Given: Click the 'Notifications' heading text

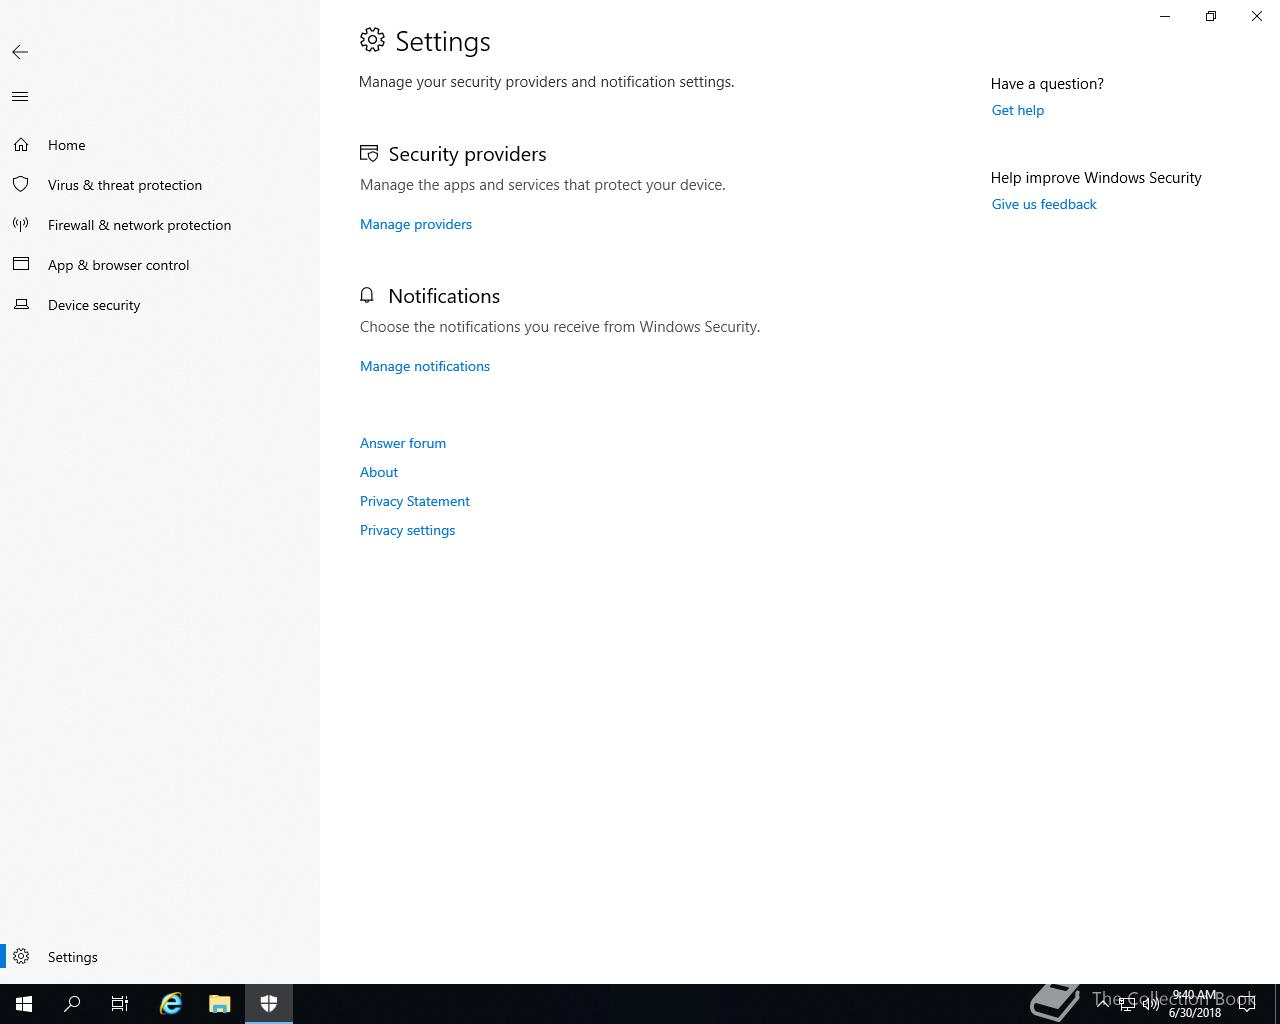Looking at the screenshot, I should click(x=444, y=296).
